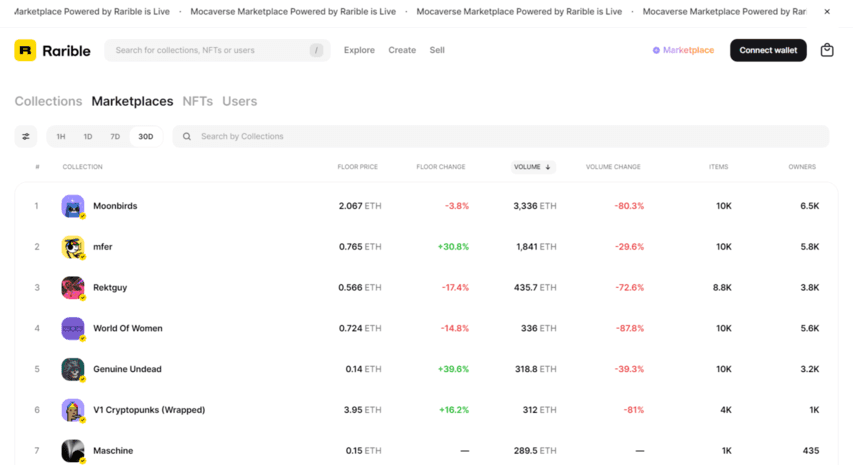This screenshot has width=853, height=465.
Task: Click the World Of Women avatar
Action: pyautogui.click(x=73, y=328)
